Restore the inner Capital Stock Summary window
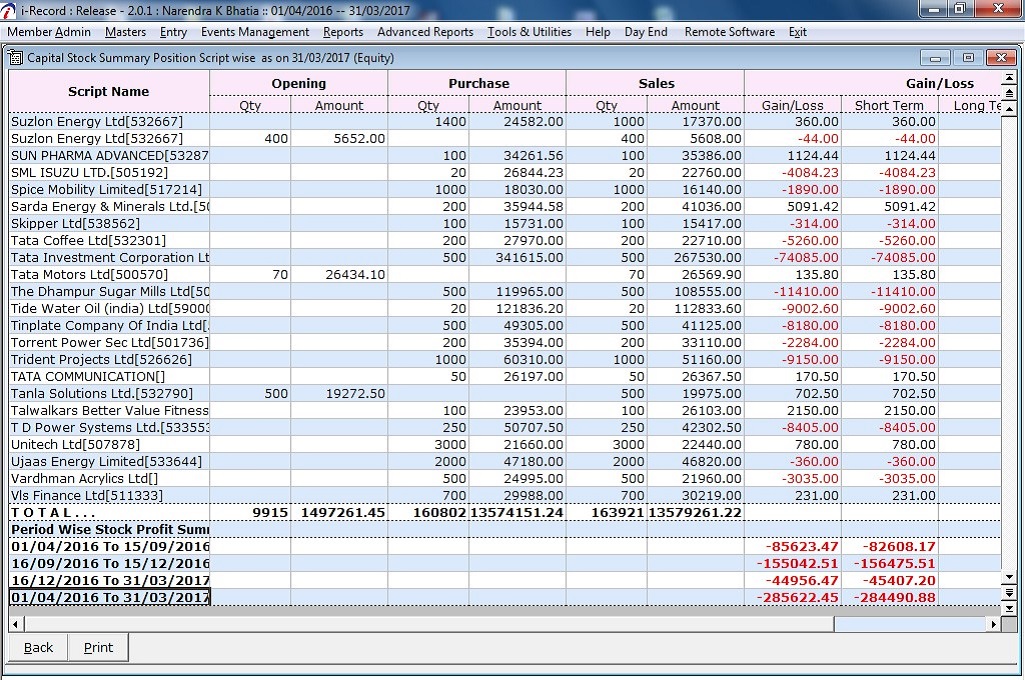This screenshot has height=680, width=1025. (968, 58)
